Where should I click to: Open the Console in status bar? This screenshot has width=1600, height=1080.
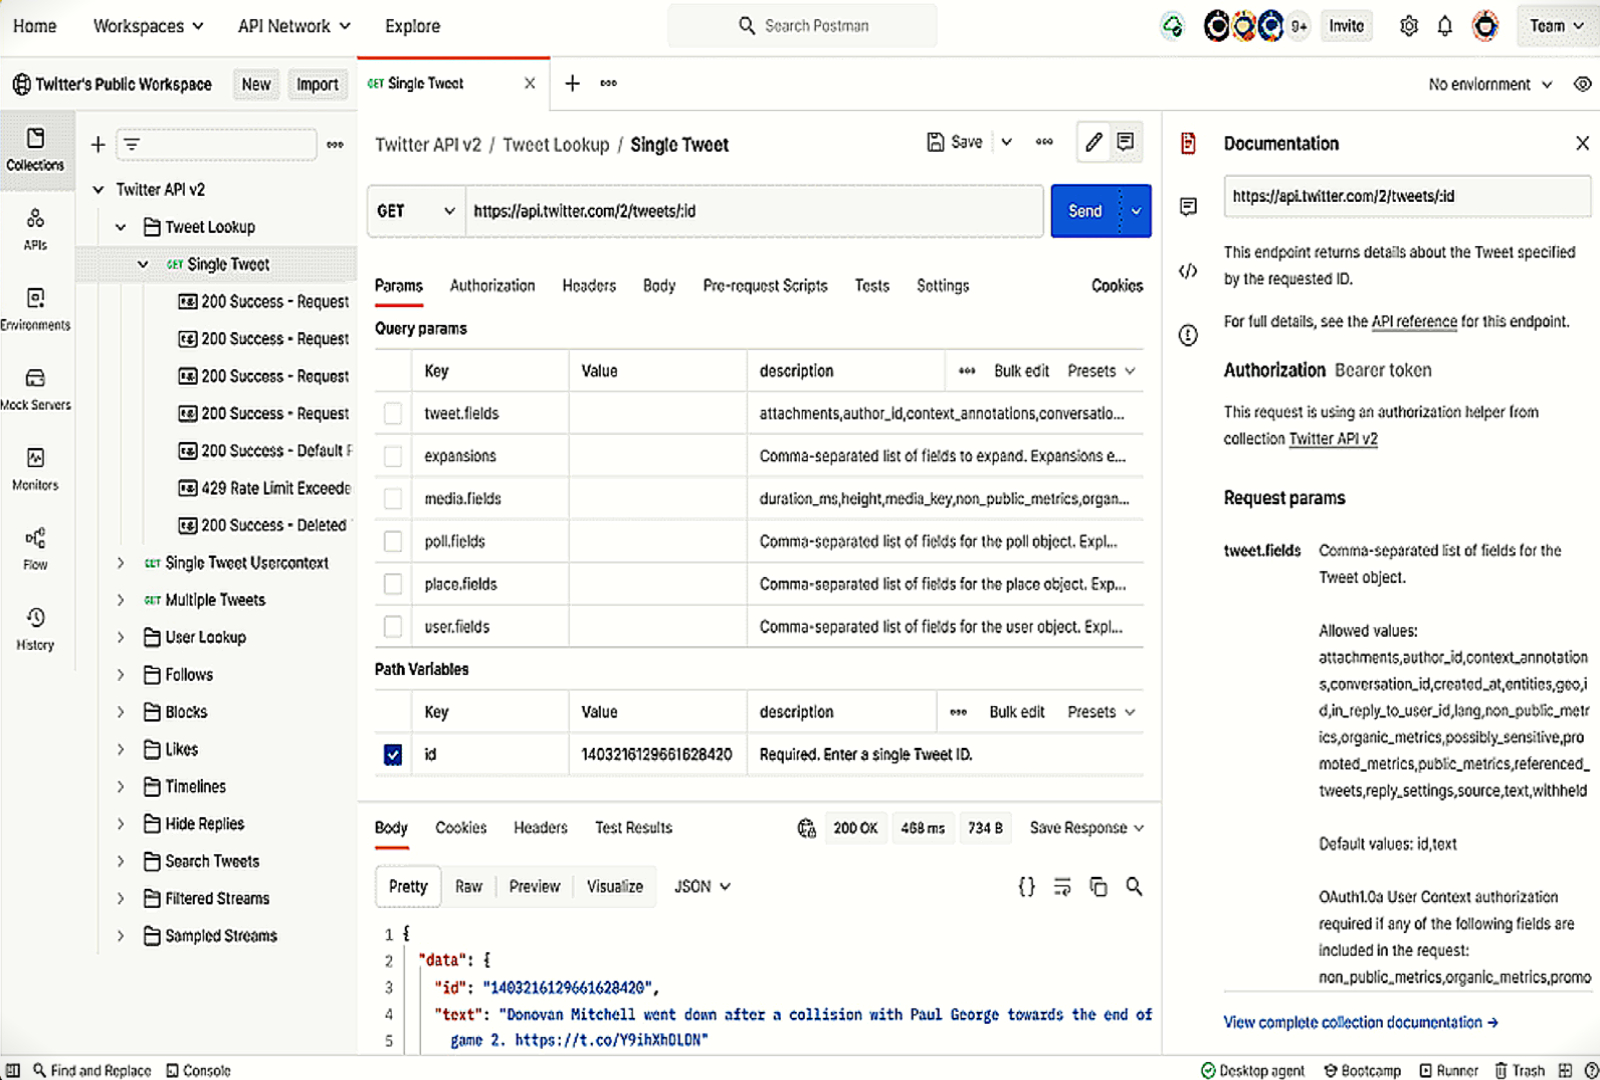[x=198, y=1070]
